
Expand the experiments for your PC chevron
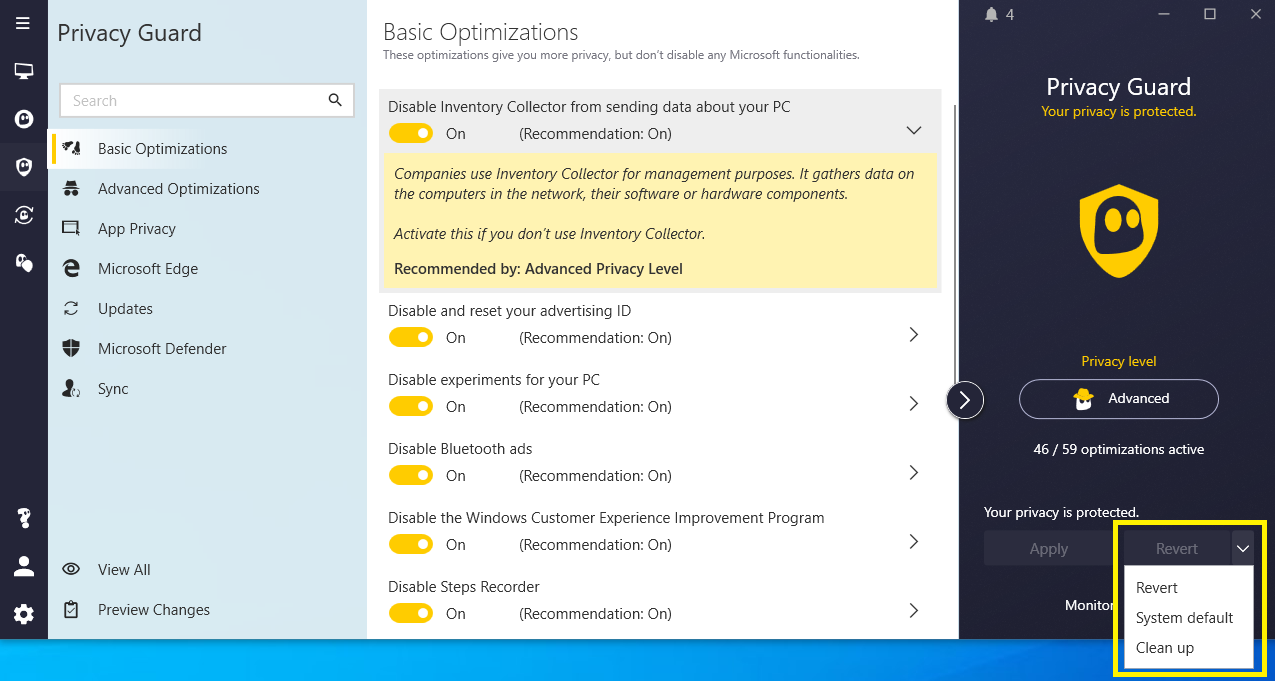913,403
